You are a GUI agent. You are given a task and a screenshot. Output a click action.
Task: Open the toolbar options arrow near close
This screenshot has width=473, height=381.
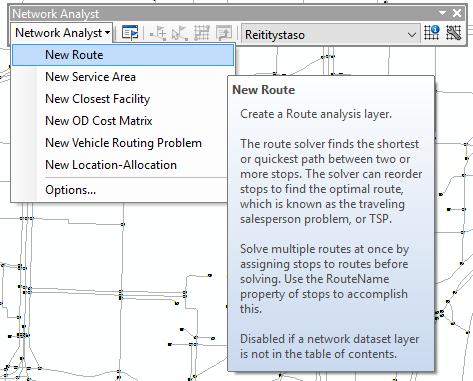(x=442, y=13)
